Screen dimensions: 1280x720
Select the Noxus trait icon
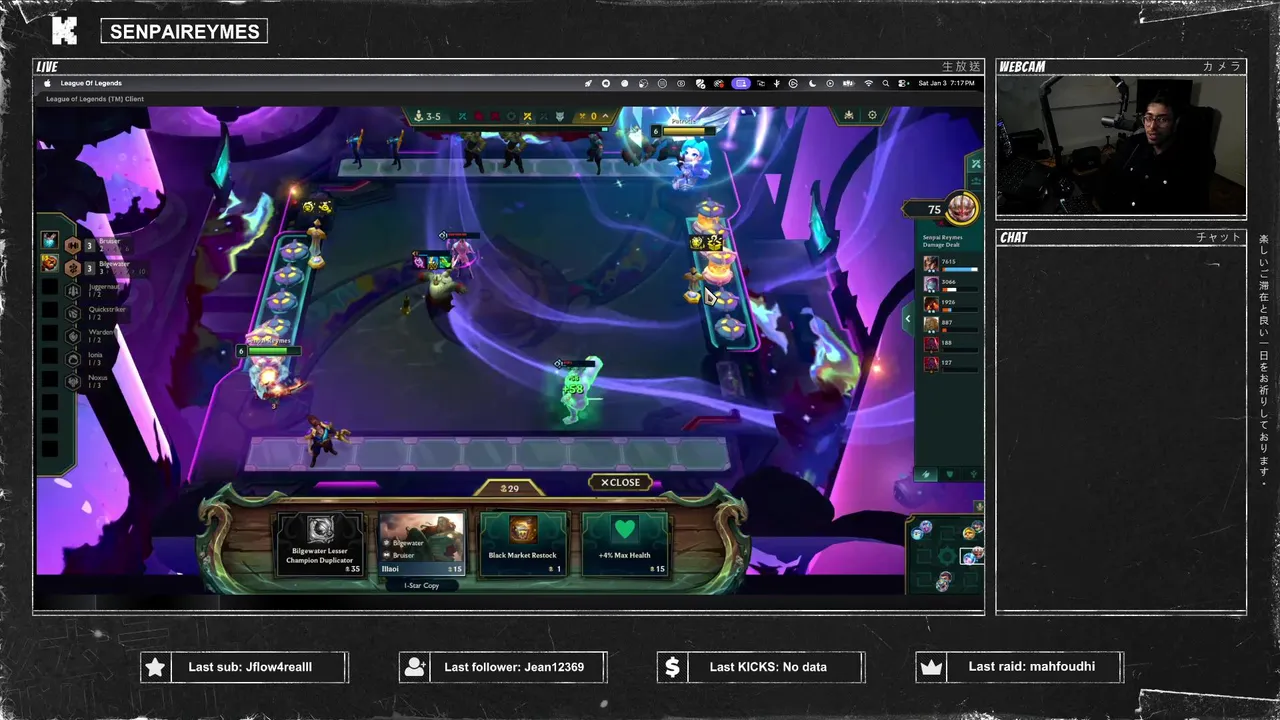[x=73, y=382]
